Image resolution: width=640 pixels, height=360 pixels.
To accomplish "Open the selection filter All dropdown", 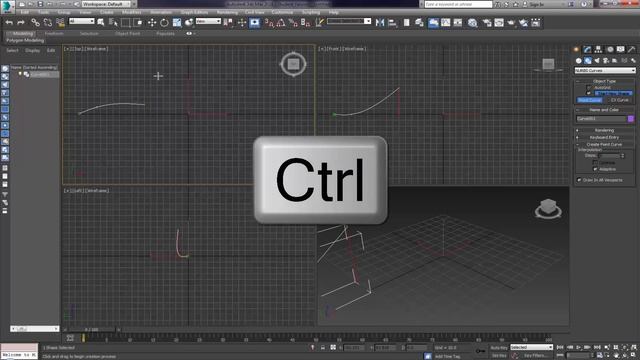I will click(82, 21).
